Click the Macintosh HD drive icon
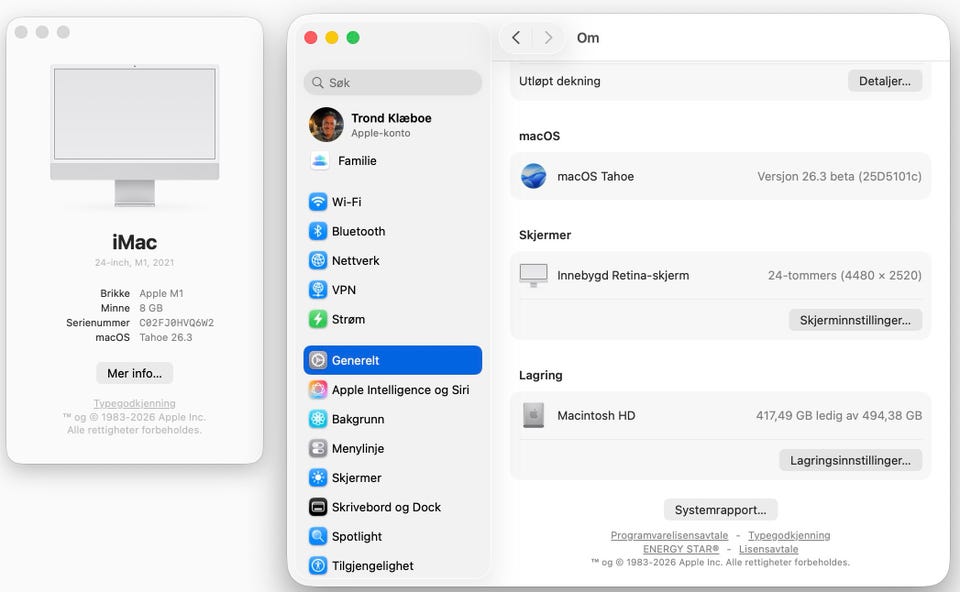The height and width of the screenshot is (592, 960). 533,415
